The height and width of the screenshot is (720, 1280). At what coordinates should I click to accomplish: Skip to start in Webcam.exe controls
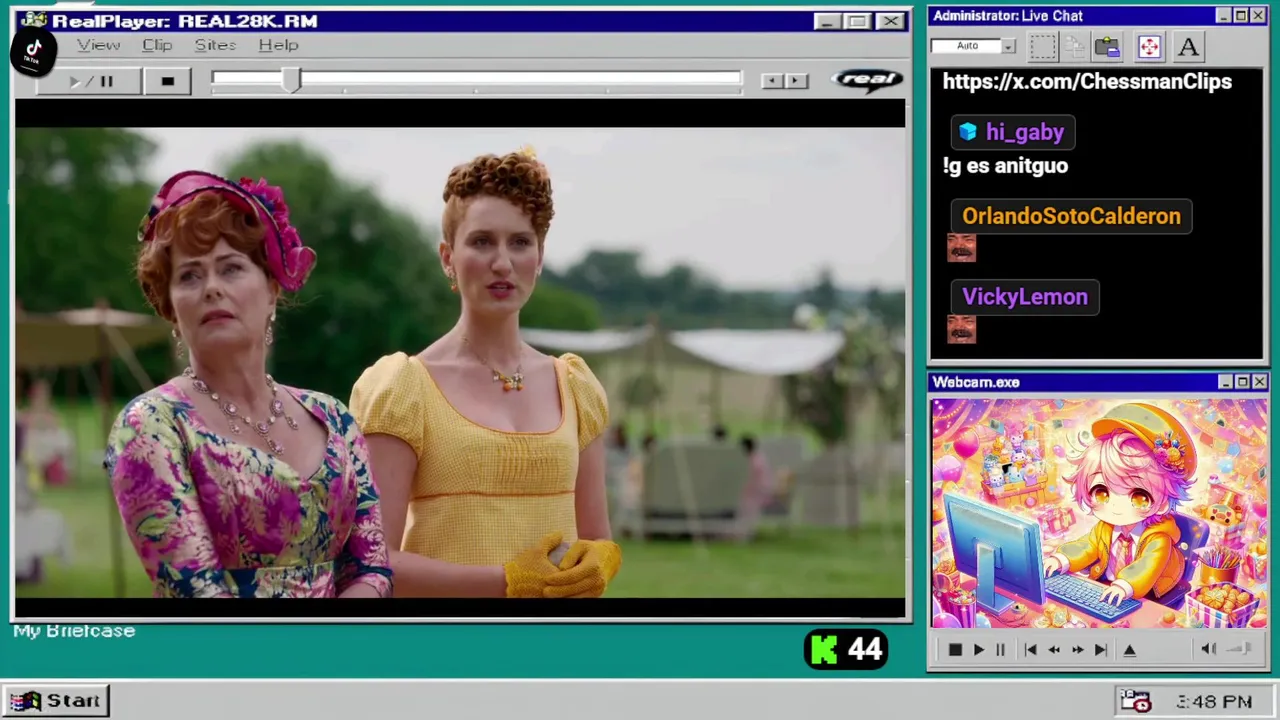(x=1030, y=650)
